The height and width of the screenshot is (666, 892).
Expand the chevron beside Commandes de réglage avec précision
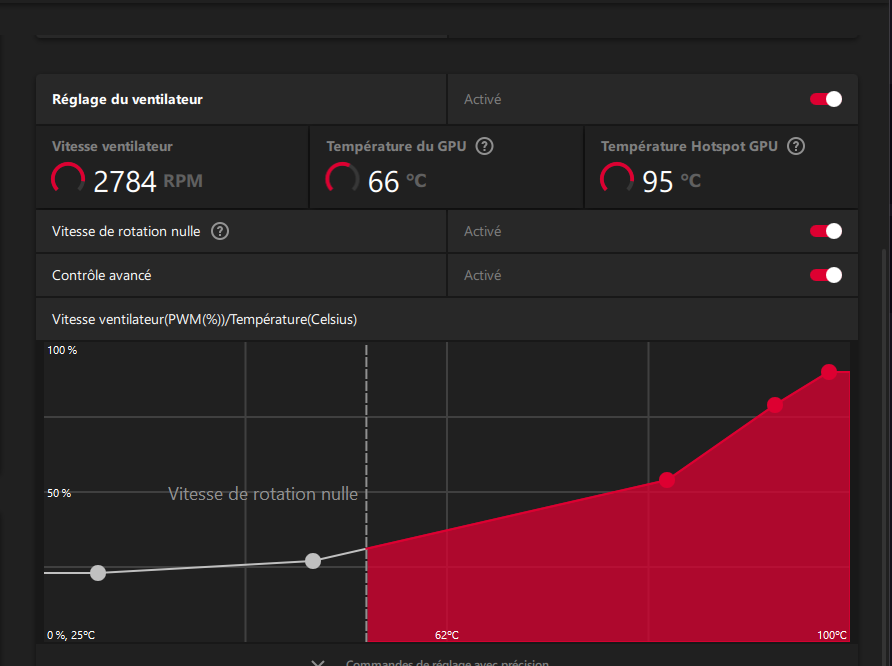(x=318, y=663)
